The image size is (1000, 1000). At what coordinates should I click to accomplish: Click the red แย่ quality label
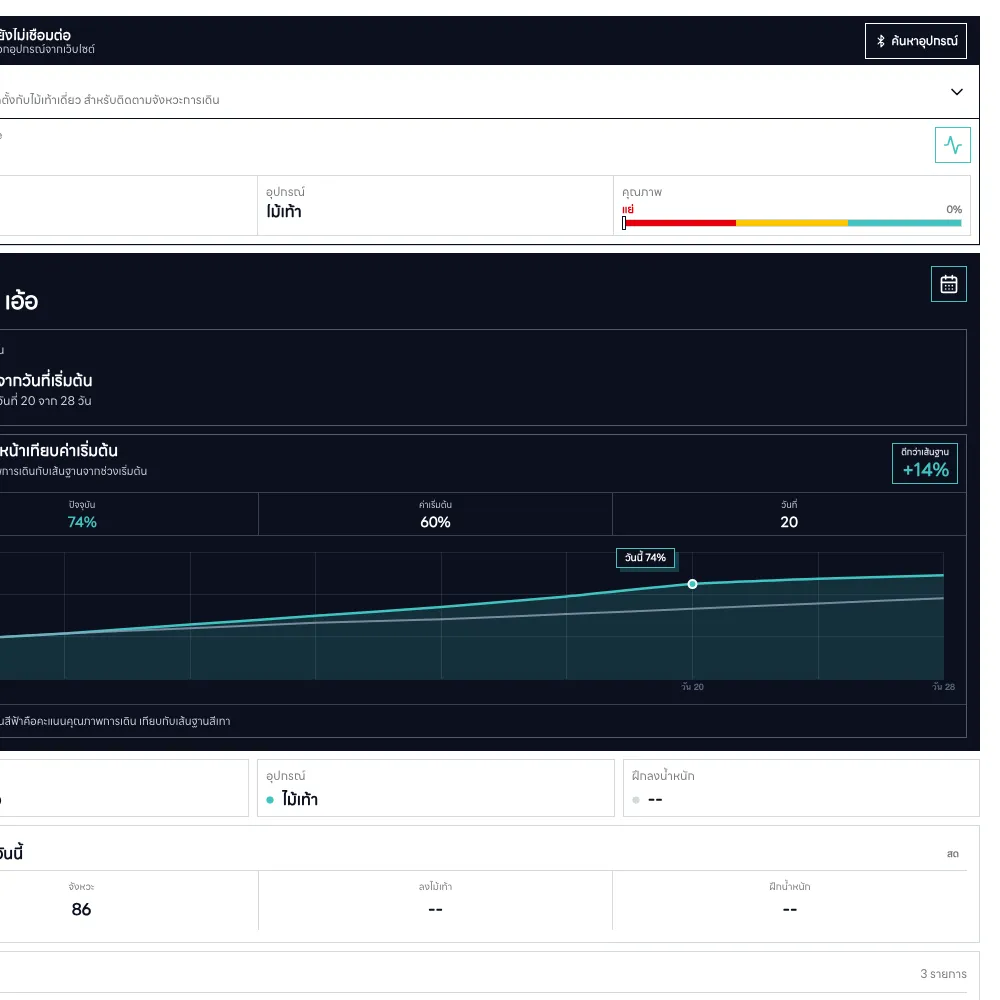tap(628, 209)
